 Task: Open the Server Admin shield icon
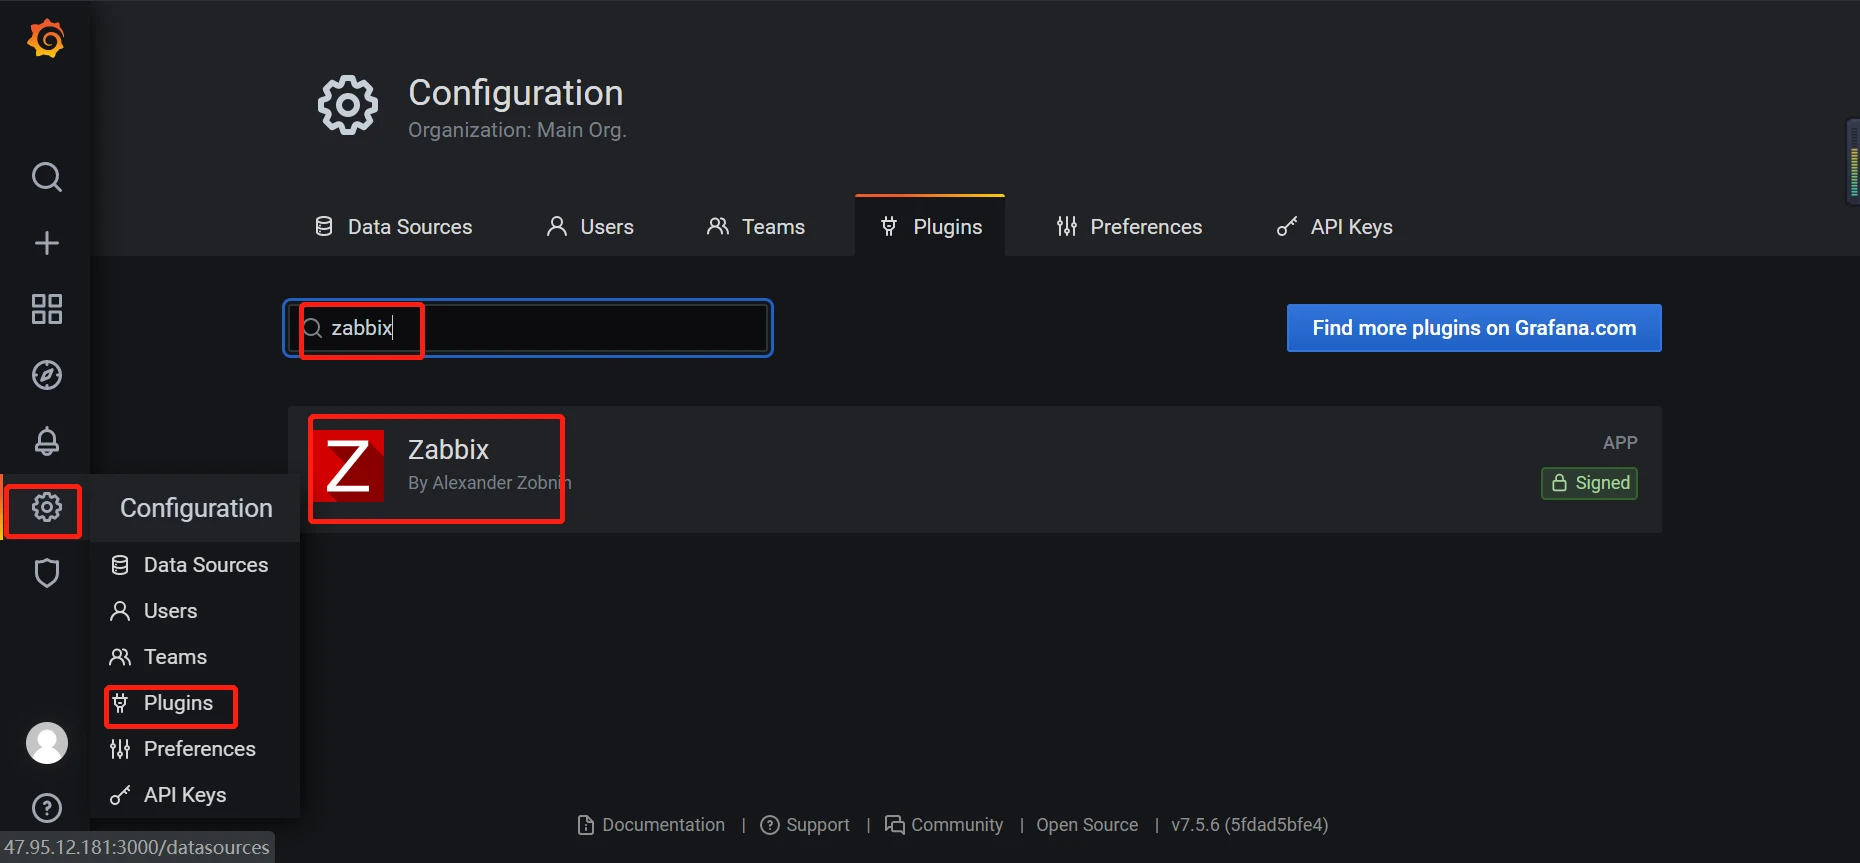47,573
